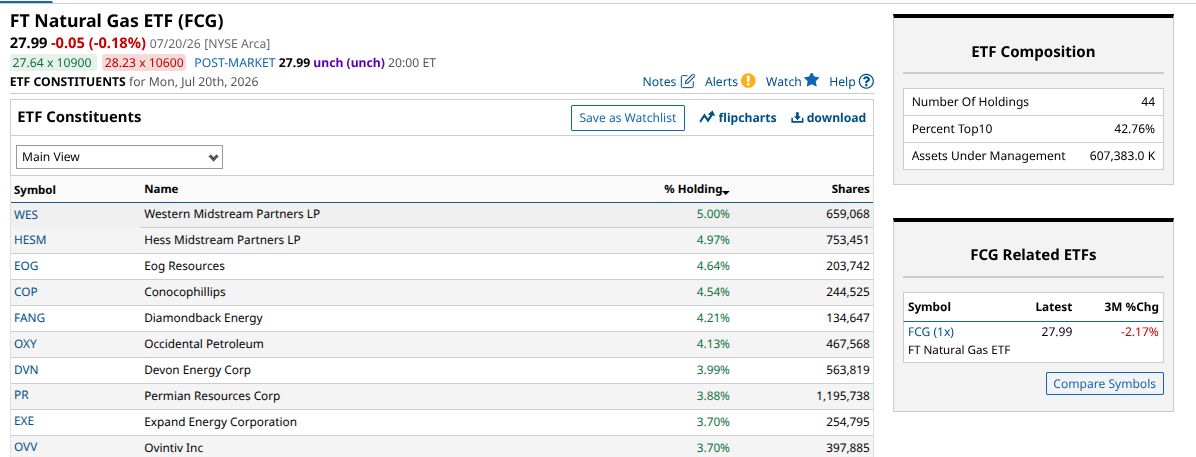The width and height of the screenshot is (1196, 457).
Task: Click Compare Symbols button
Action: (x=1104, y=384)
